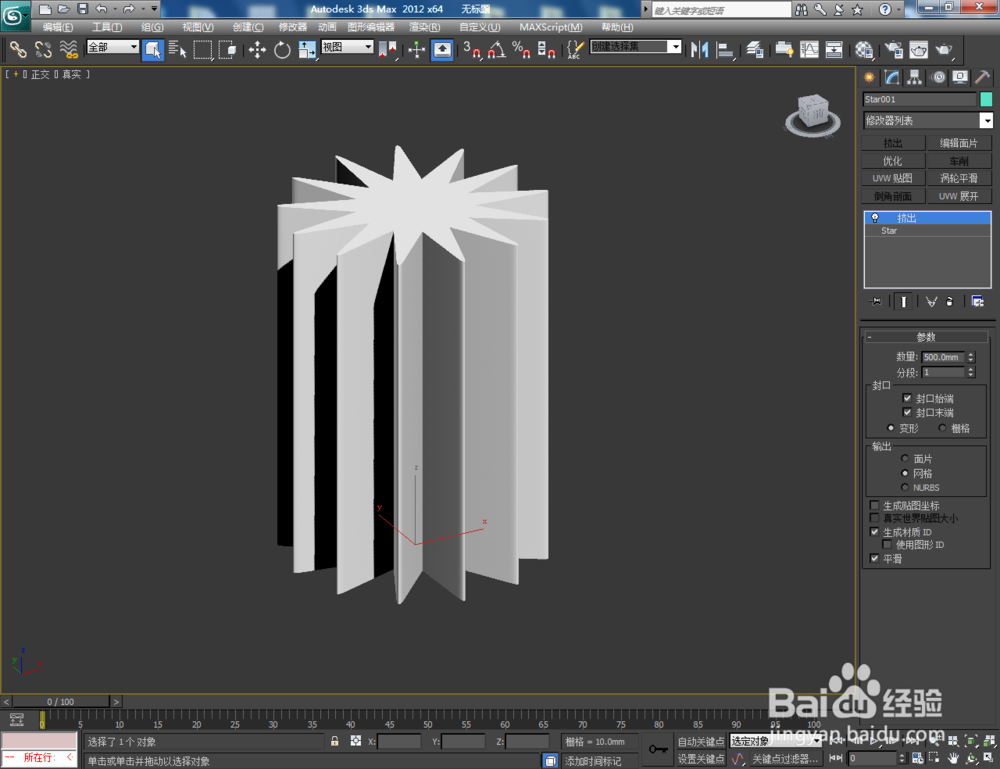Open the 创建(C) Create menu
The width and height of the screenshot is (1000, 769).
[247, 27]
